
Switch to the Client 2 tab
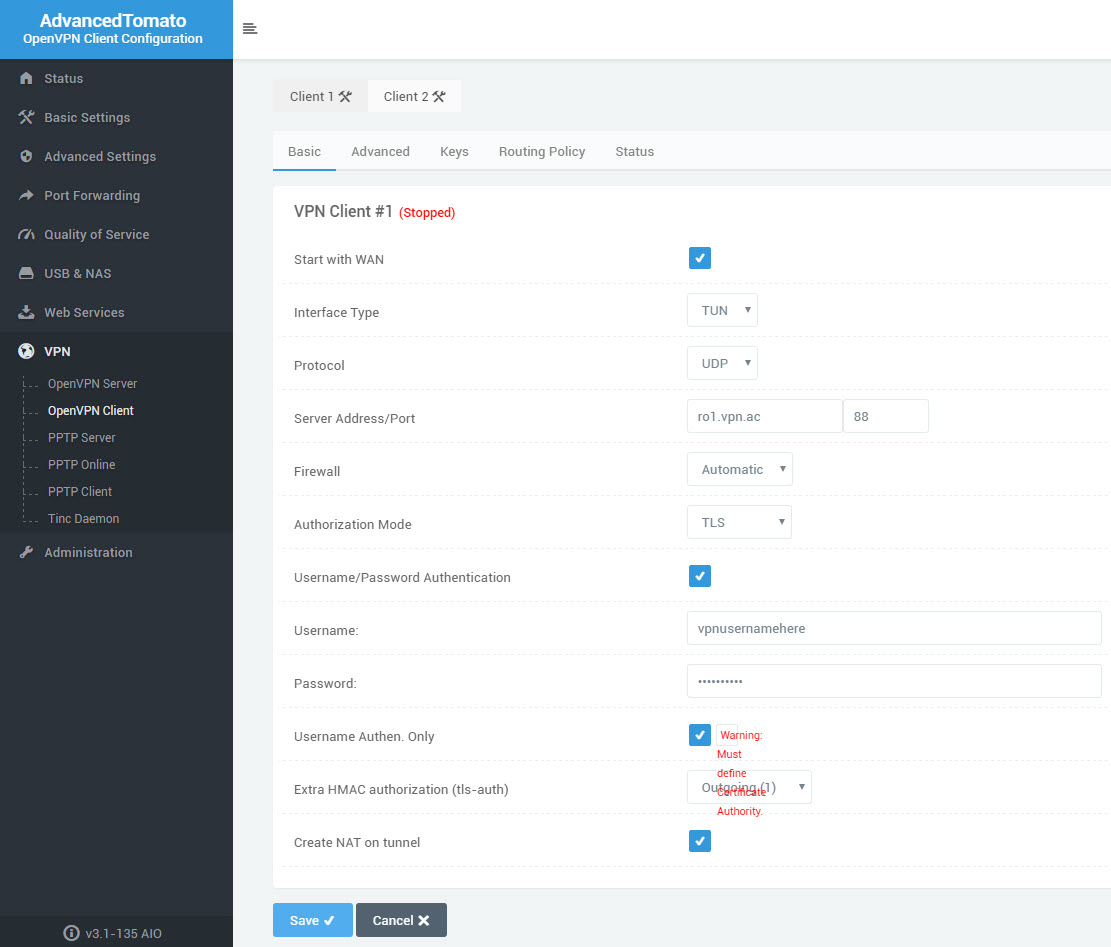click(x=414, y=96)
